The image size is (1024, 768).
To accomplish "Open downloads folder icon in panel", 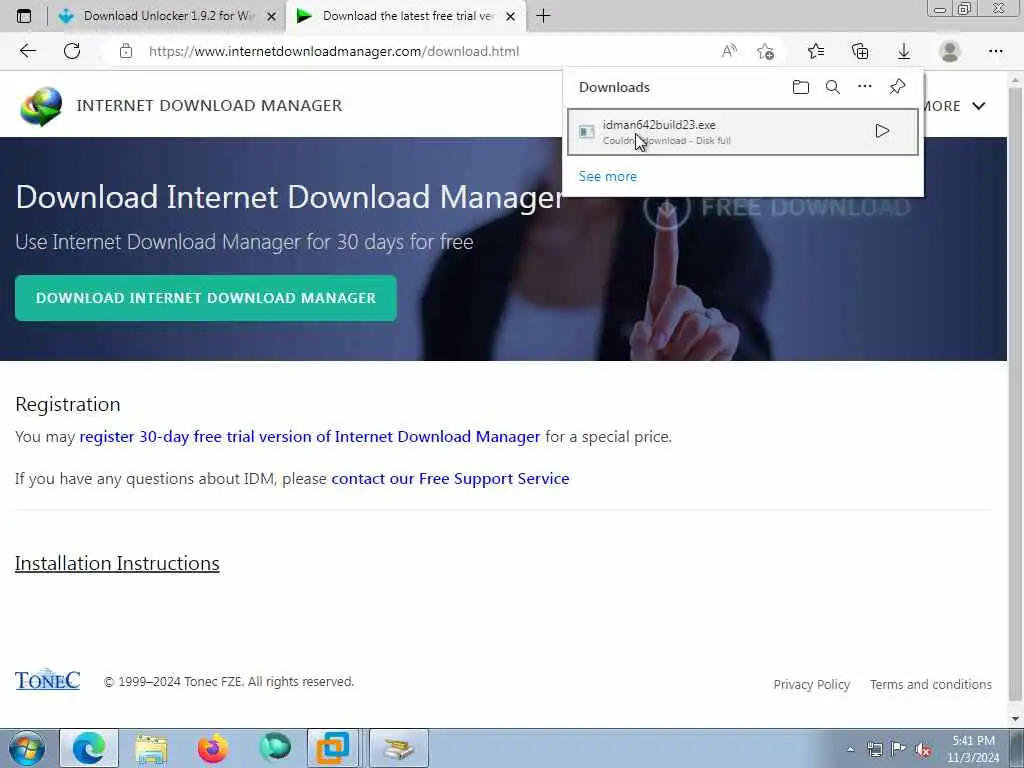I will (x=801, y=87).
